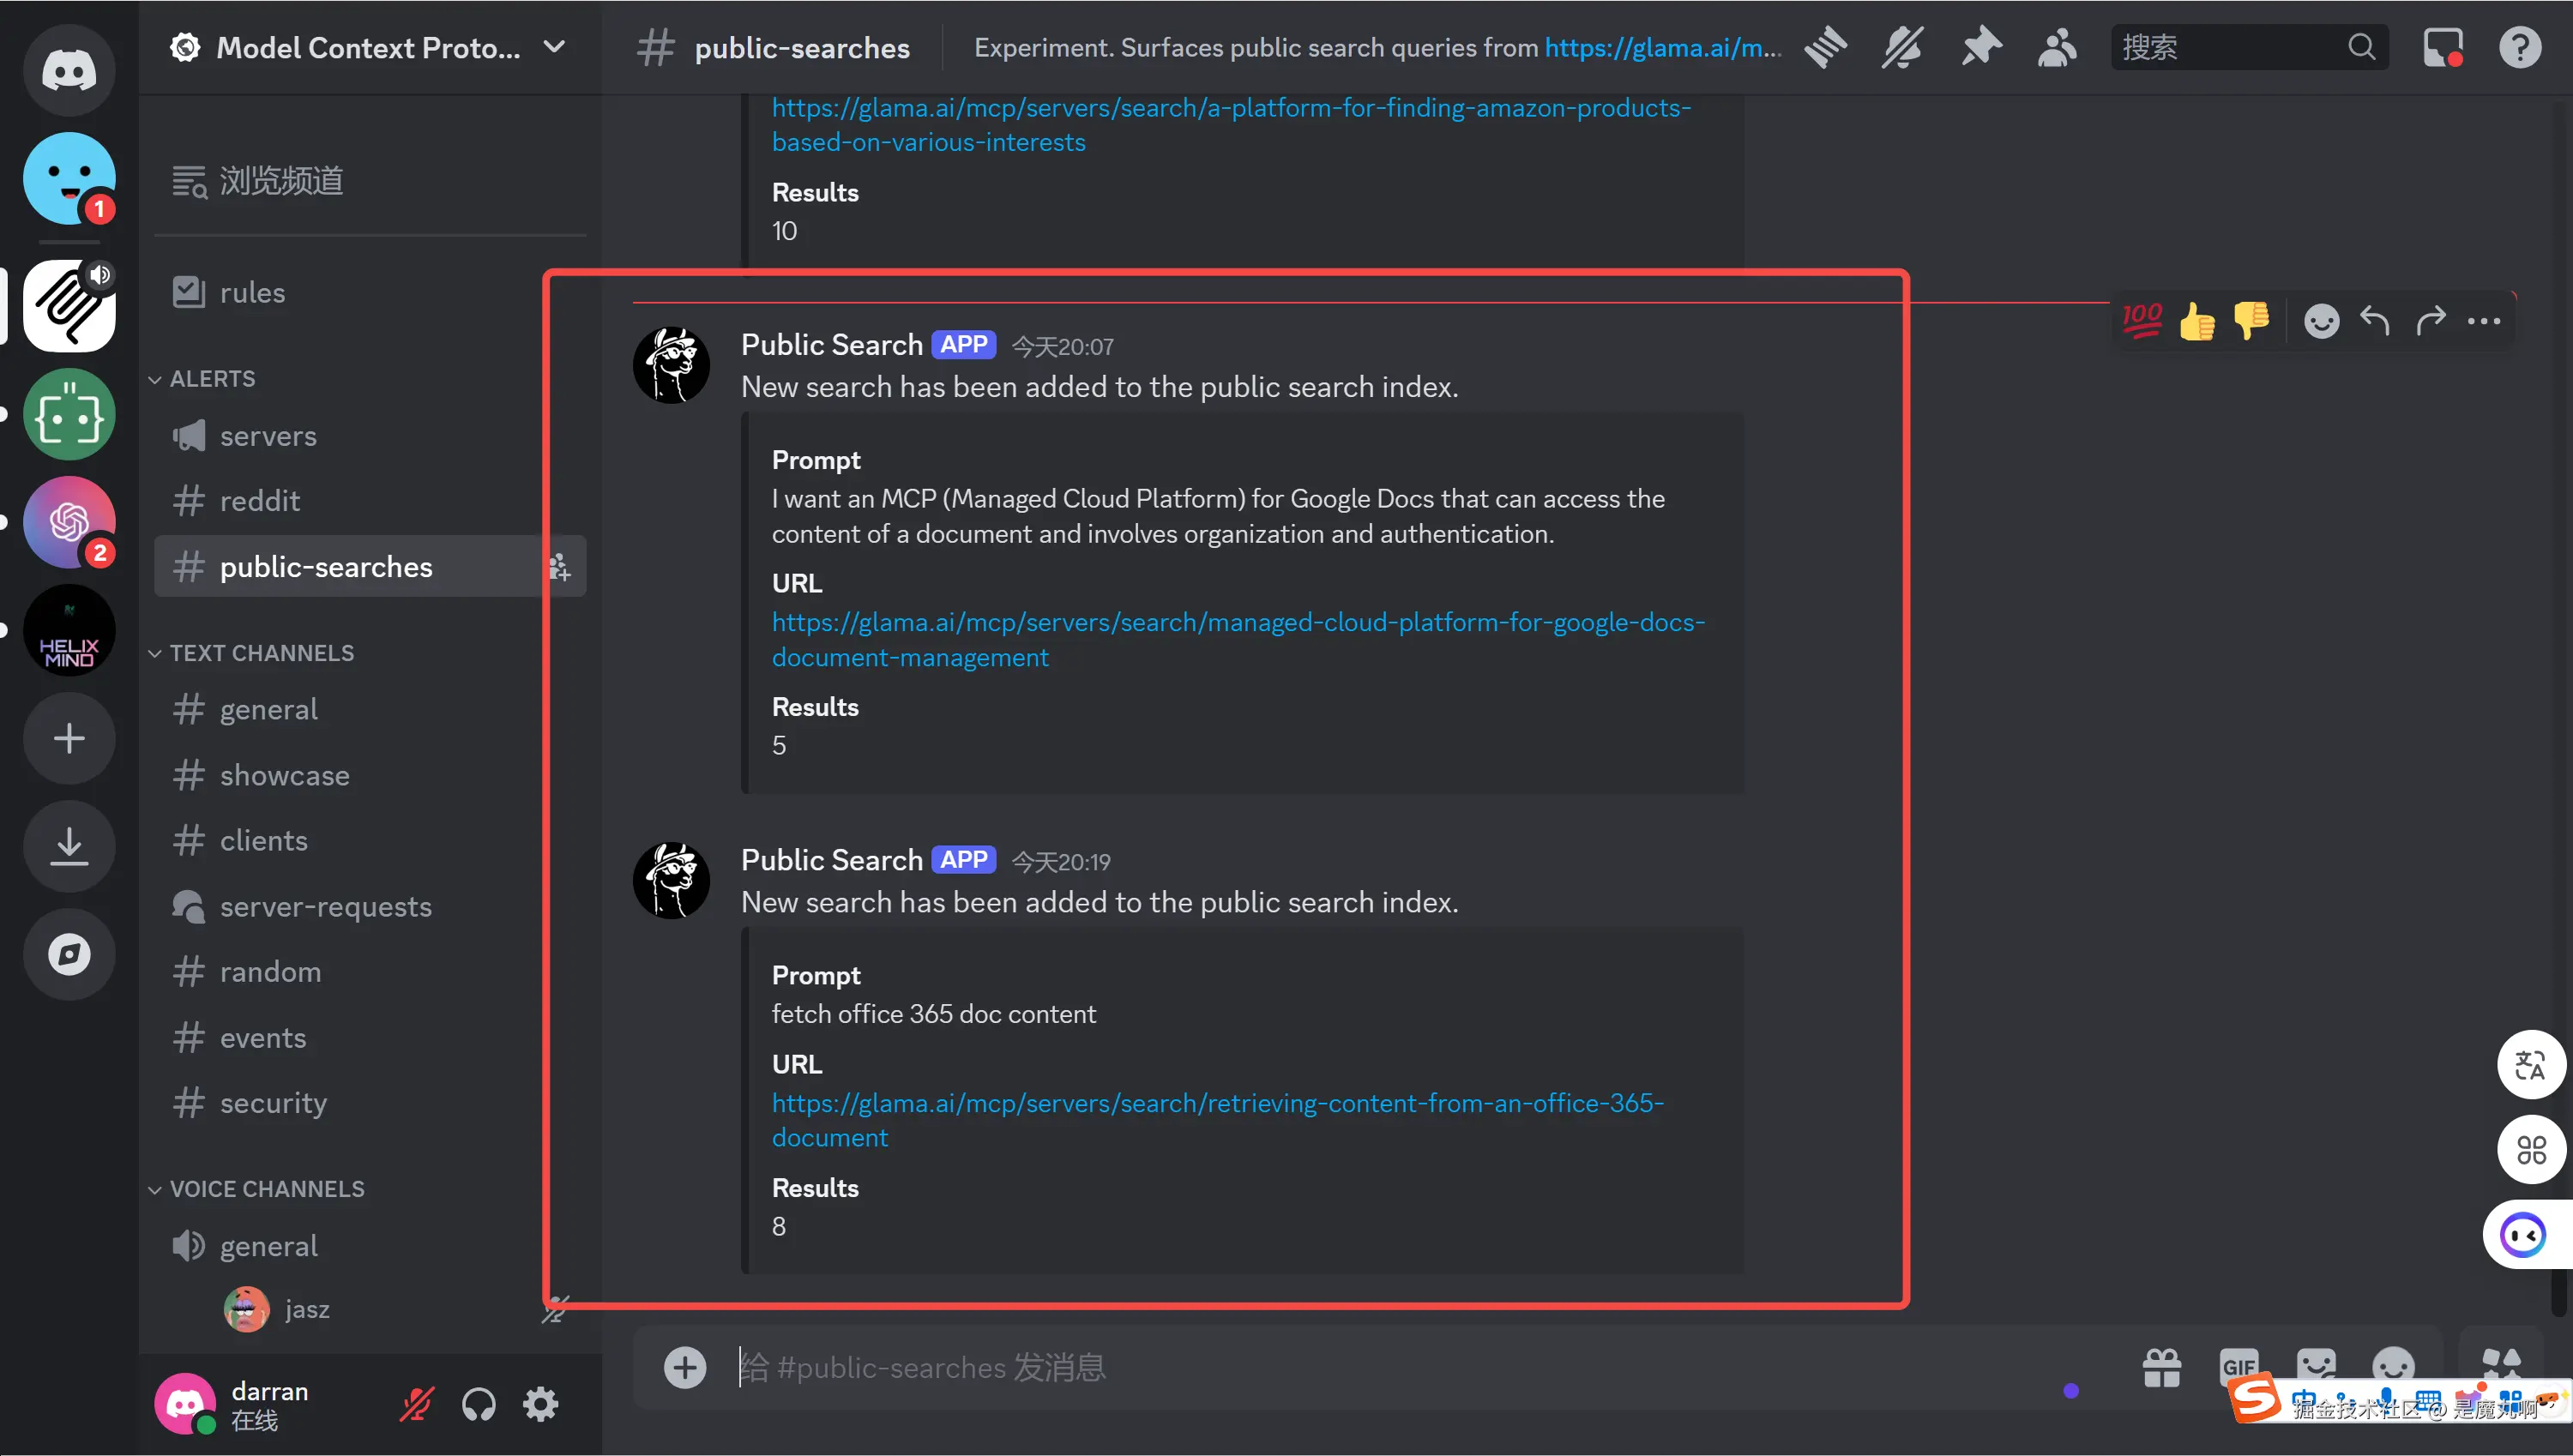Toggle microphone mute in user panel

tap(416, 1405)
